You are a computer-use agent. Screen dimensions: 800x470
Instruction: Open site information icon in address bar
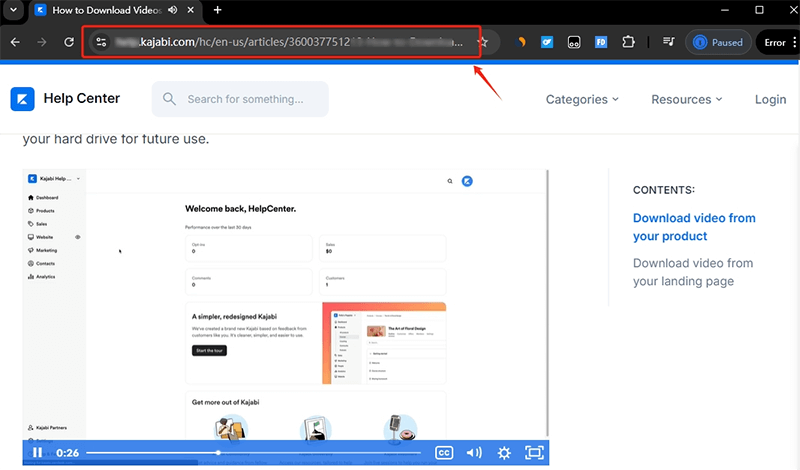point(101,42)
